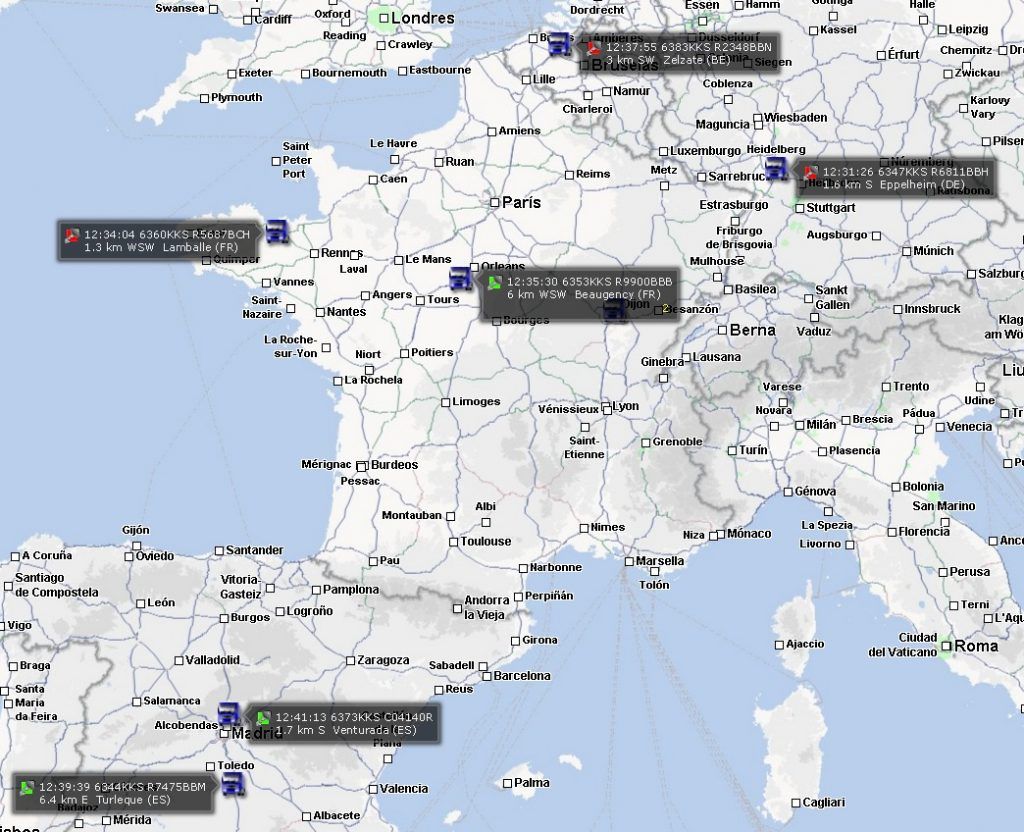The image size is (1024, 832).
Task: Click the truck icon at Eppelheim
Action: (x=776, y=168)
